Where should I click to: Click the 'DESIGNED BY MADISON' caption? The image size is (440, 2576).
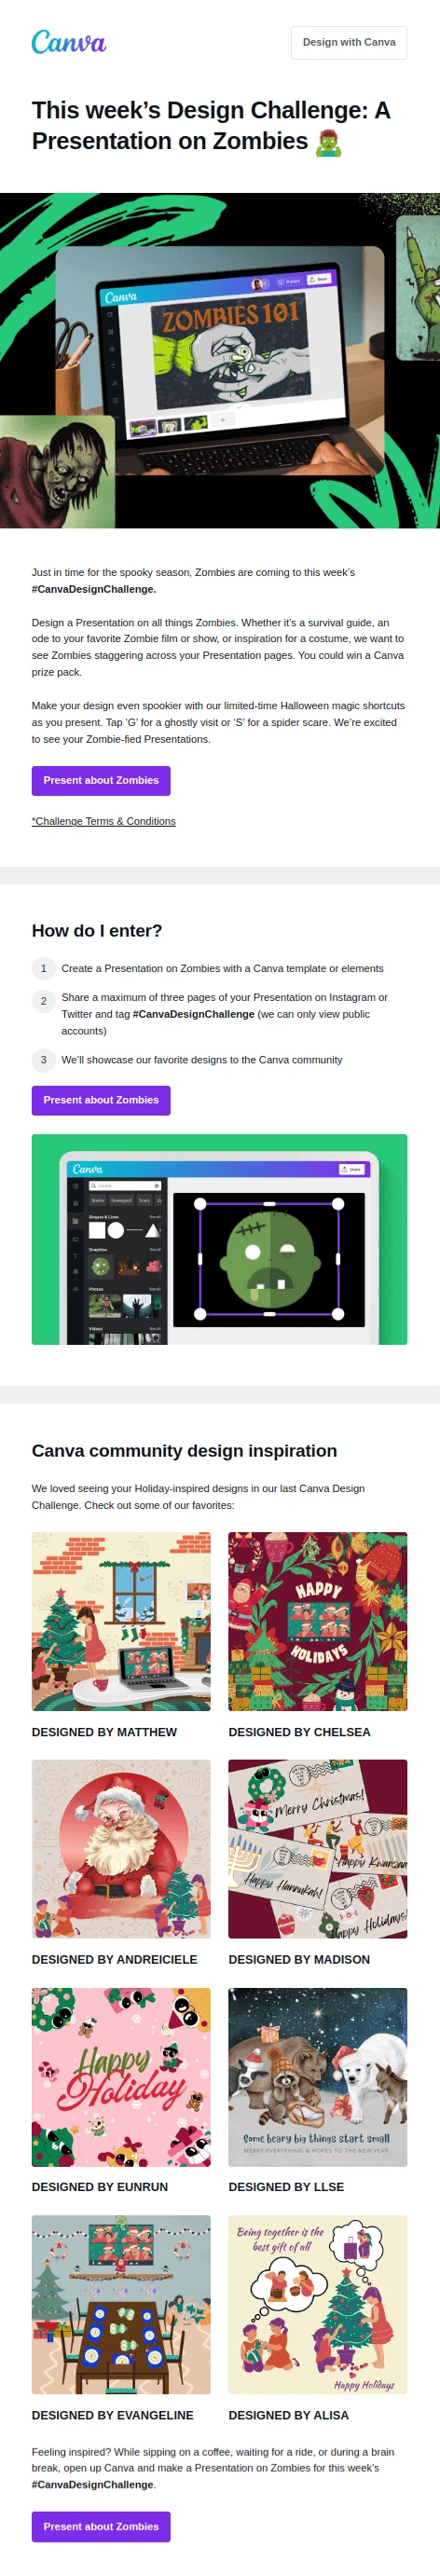(x=299, y=1960)
